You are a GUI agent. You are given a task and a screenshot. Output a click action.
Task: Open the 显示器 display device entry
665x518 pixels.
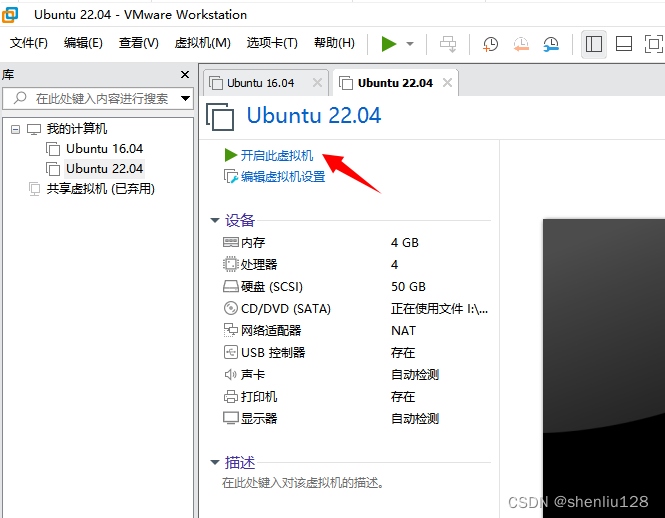coord(259,419)
